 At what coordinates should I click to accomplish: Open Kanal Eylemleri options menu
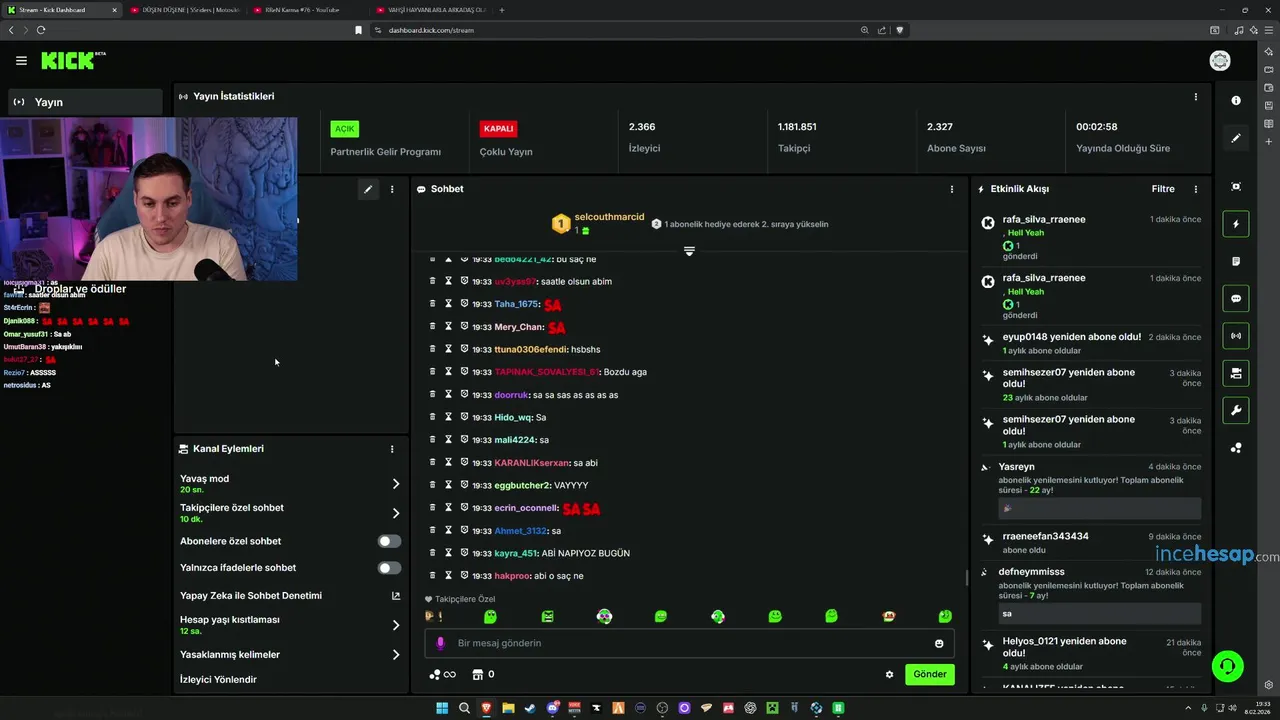pos(392,449)
